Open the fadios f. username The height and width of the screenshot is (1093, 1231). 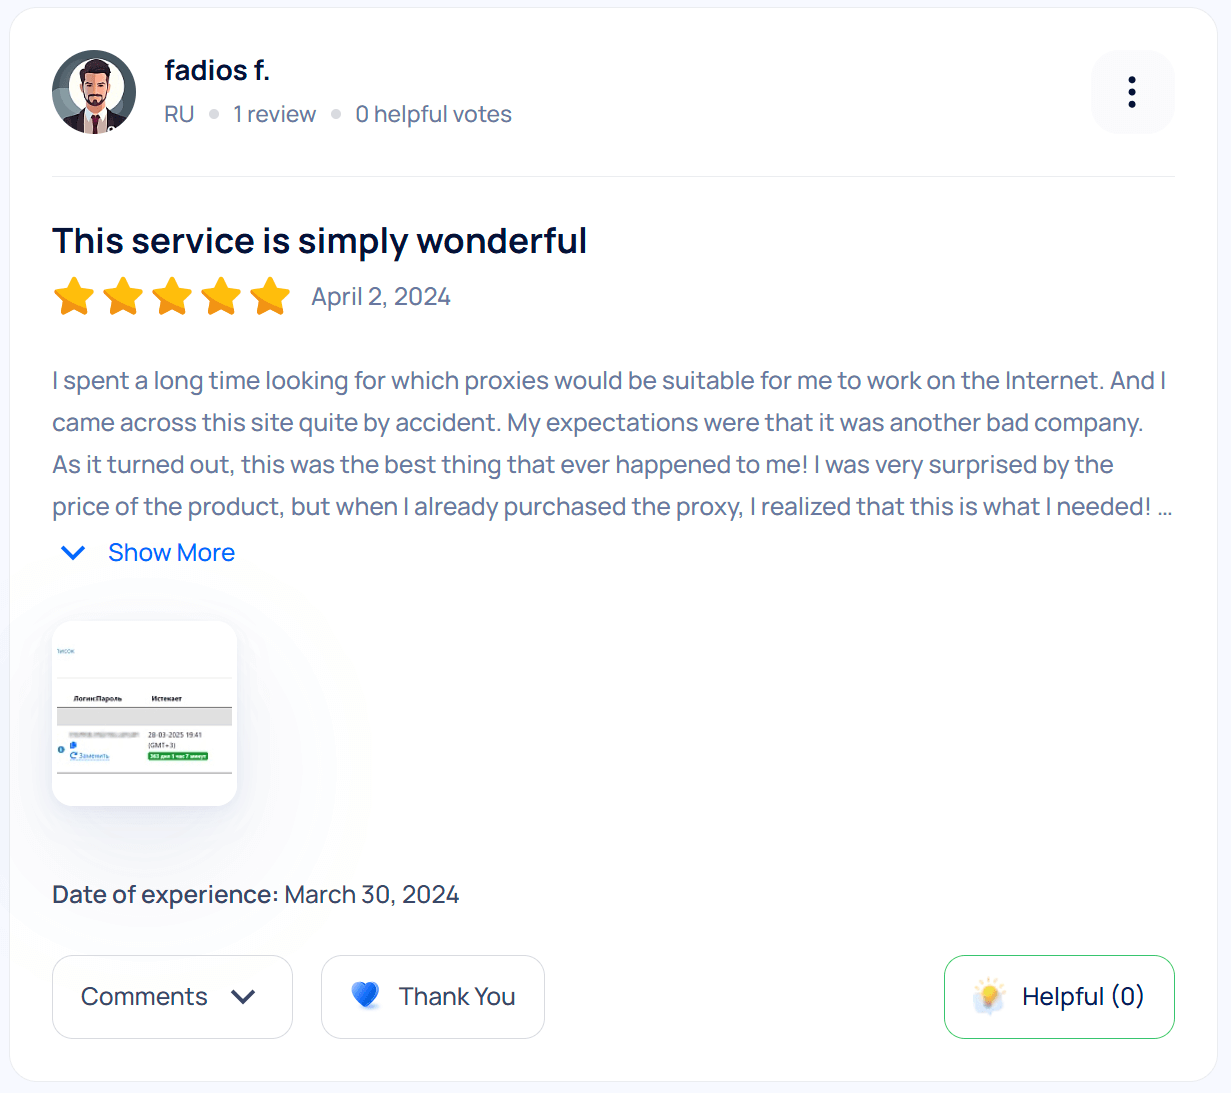tap(217, 71)
